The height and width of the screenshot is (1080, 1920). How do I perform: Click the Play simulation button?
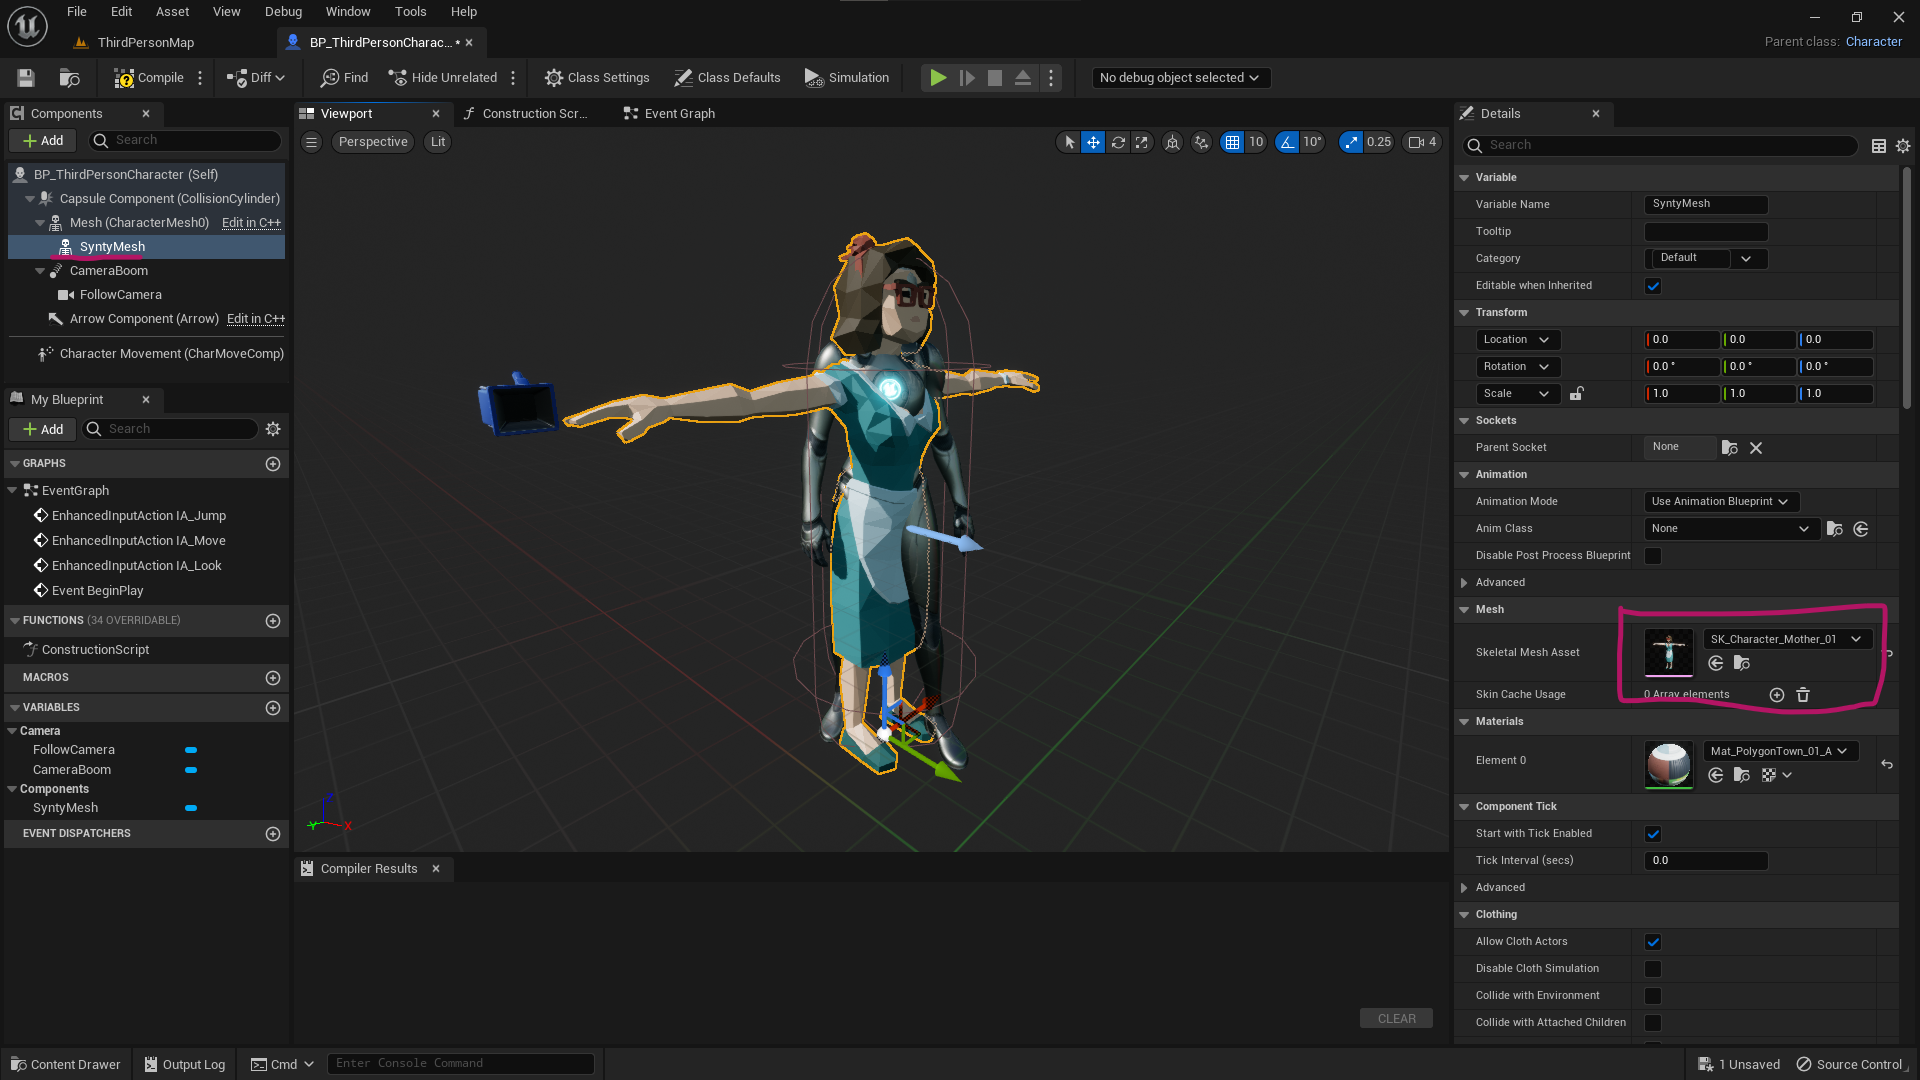tap(938, 78)
